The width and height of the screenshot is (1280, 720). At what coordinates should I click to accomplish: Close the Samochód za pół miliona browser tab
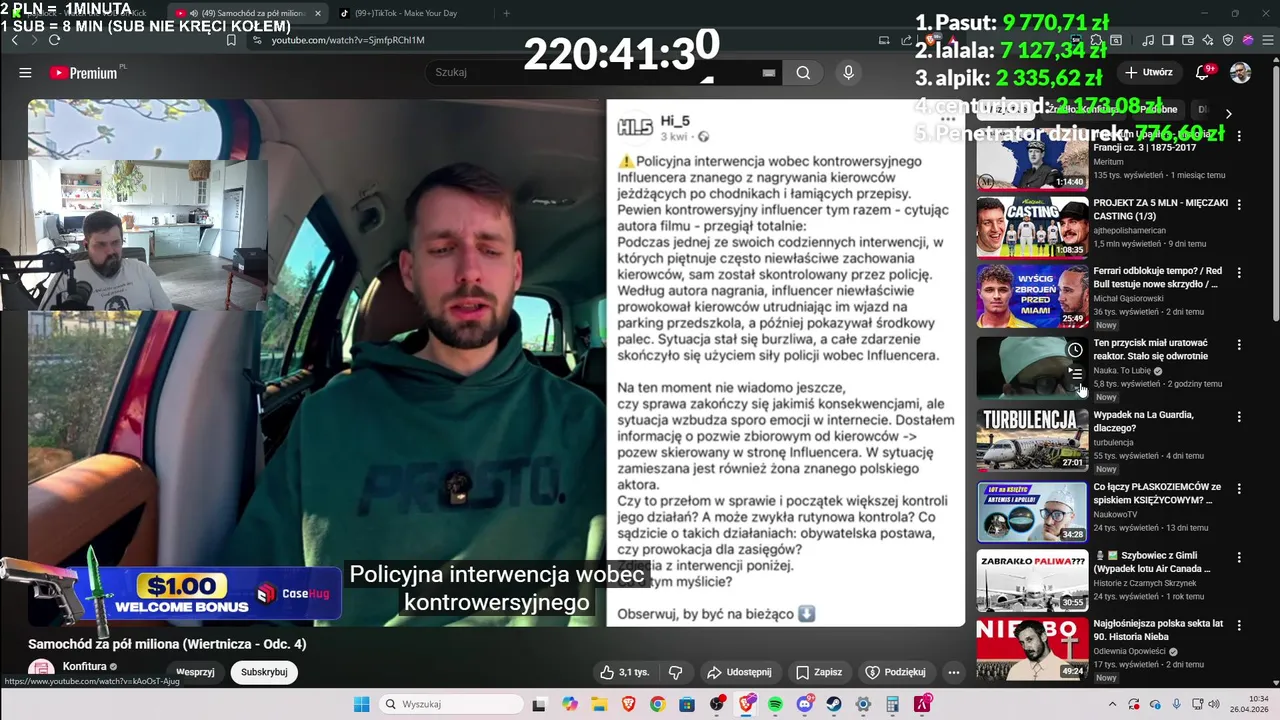pos(318,13)
